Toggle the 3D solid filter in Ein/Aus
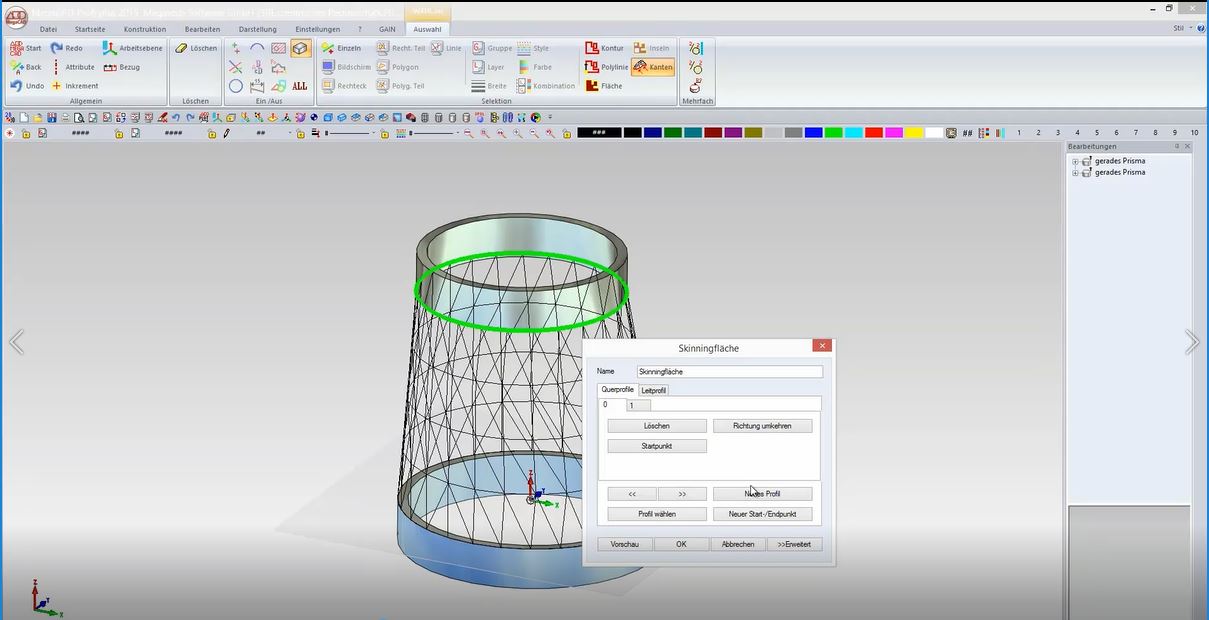1209x620 pixels. 300,48
